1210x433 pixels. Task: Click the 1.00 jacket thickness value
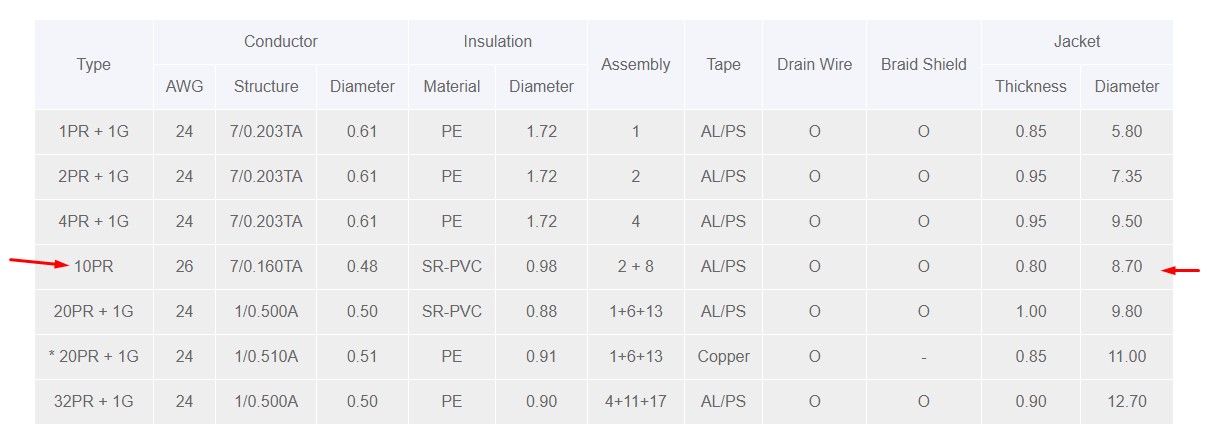pos(1030,312)
